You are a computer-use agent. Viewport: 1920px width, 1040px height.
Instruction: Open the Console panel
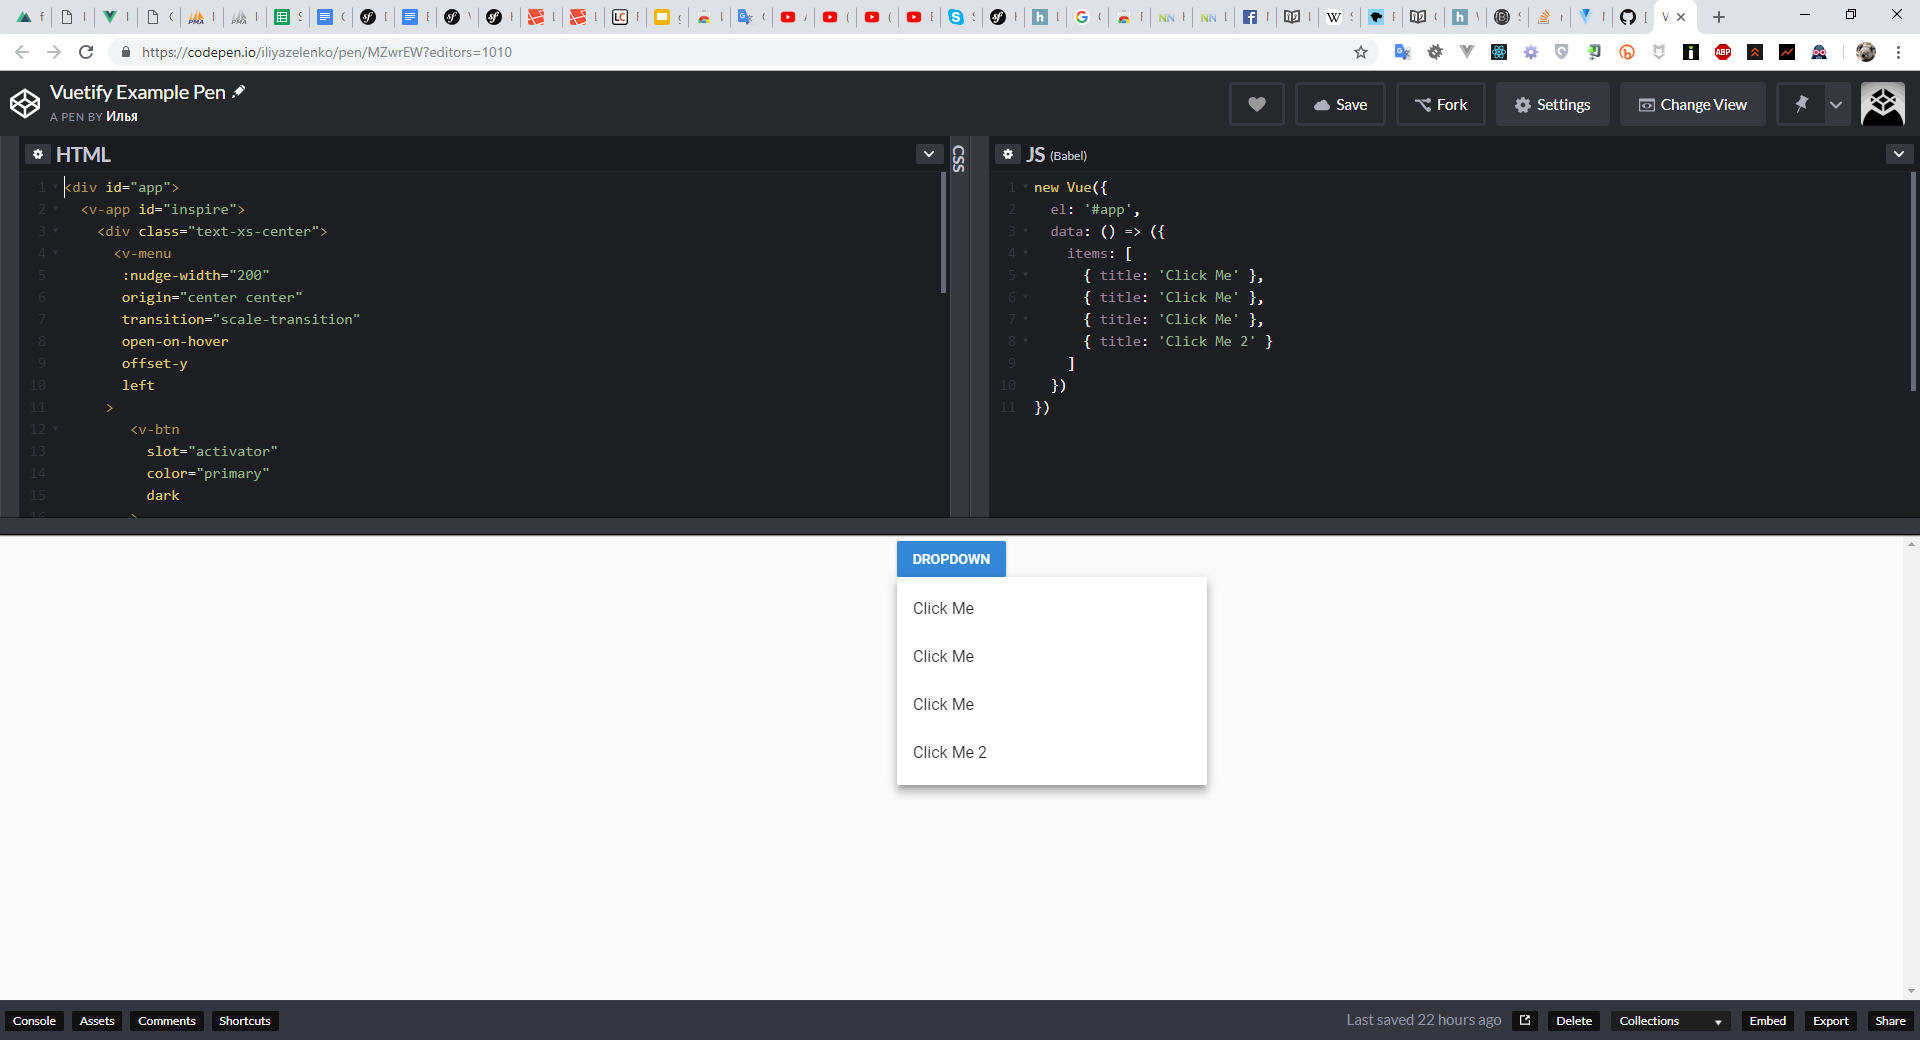(x=35, y=1021)
